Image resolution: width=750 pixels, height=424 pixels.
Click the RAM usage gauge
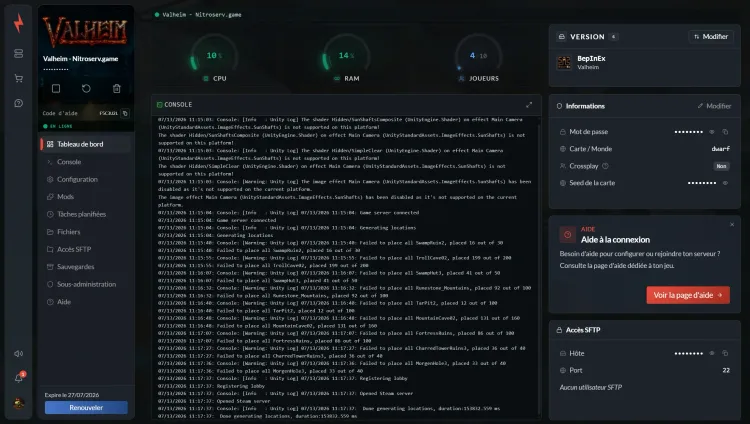[x=346, y=59]
